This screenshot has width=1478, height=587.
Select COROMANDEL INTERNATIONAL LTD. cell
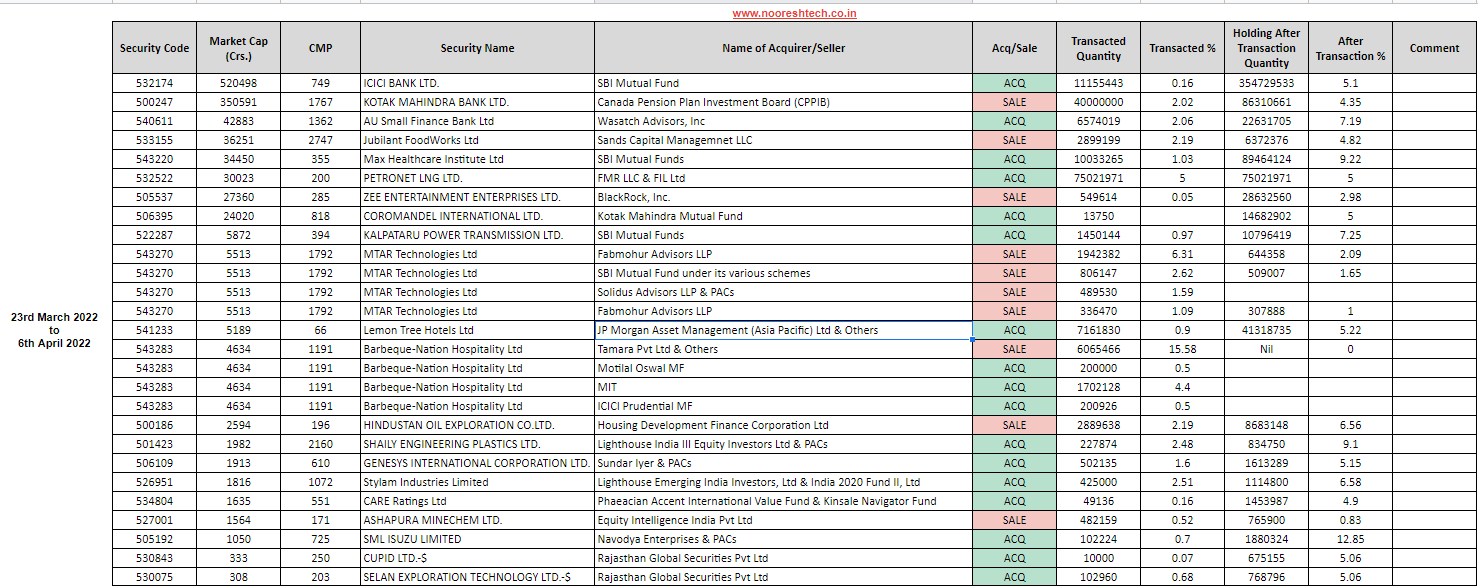point(477,216)
